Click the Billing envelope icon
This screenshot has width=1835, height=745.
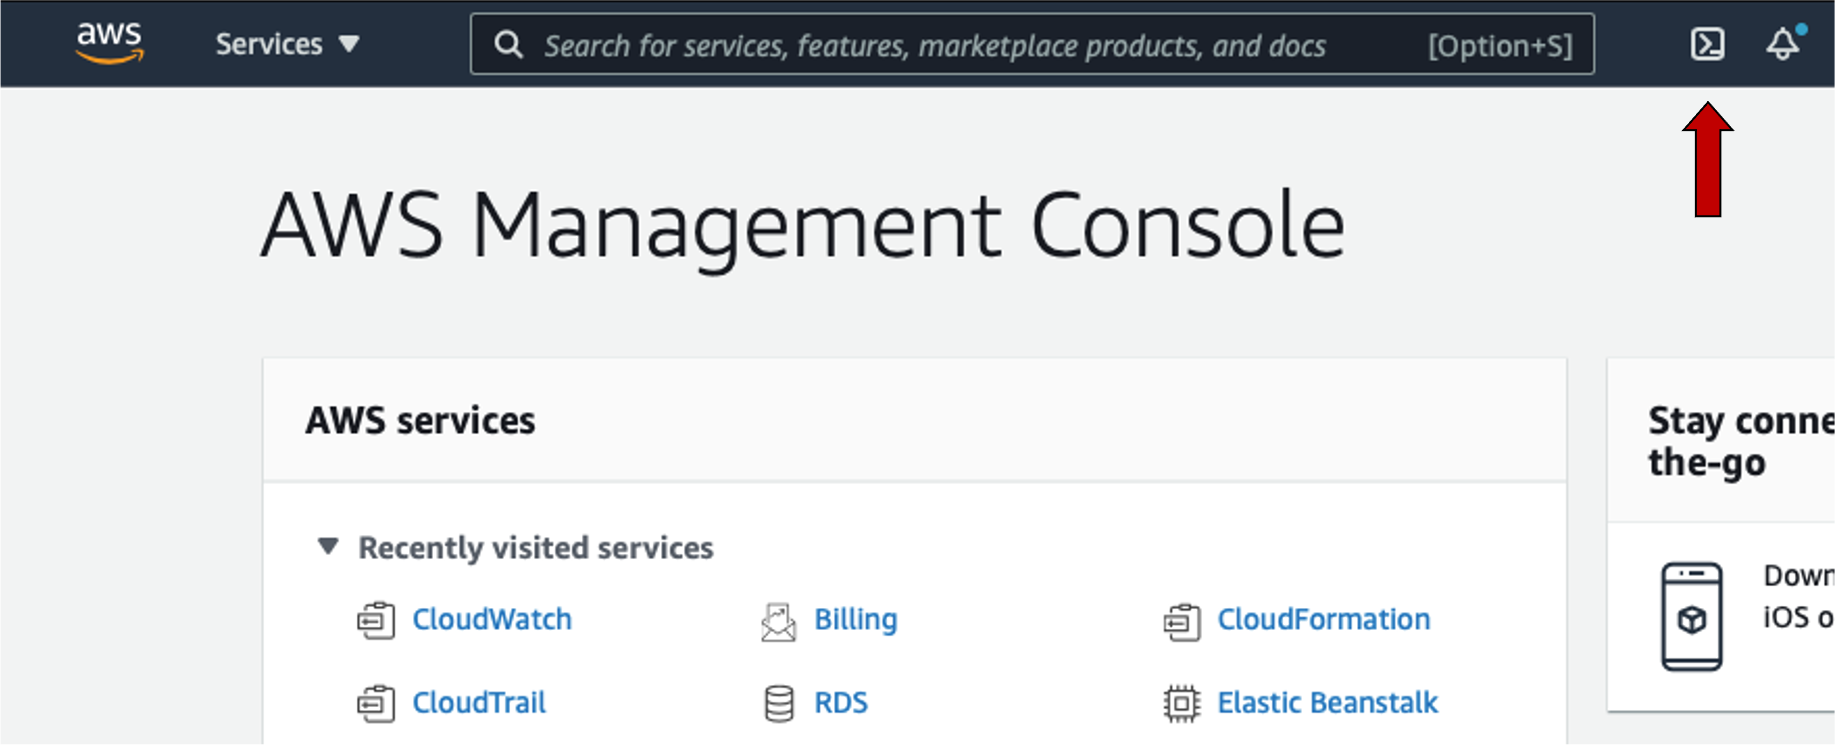778,621
